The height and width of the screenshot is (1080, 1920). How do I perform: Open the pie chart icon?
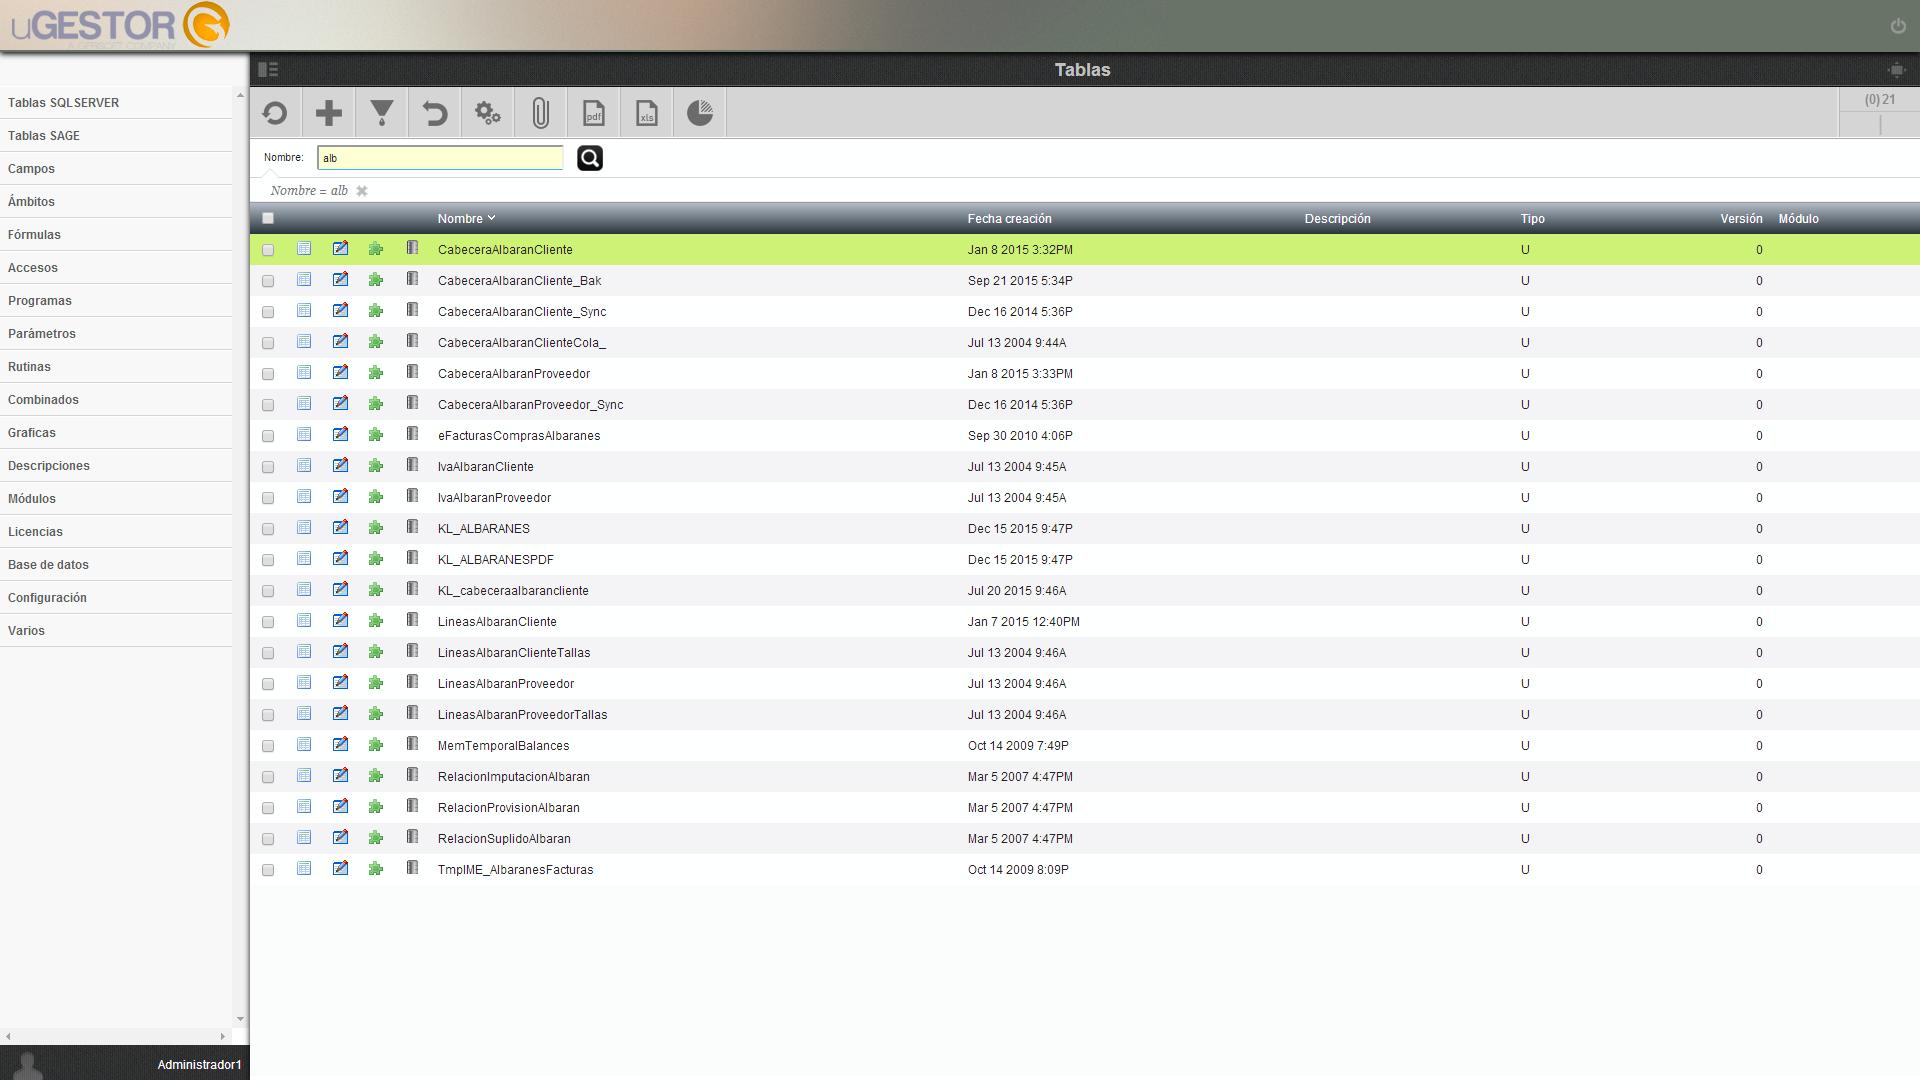[x=700, y=113]
